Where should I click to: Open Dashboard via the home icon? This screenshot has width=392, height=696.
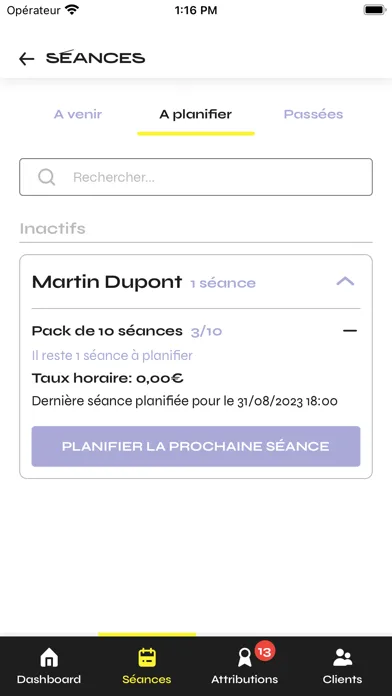(49, 658)
